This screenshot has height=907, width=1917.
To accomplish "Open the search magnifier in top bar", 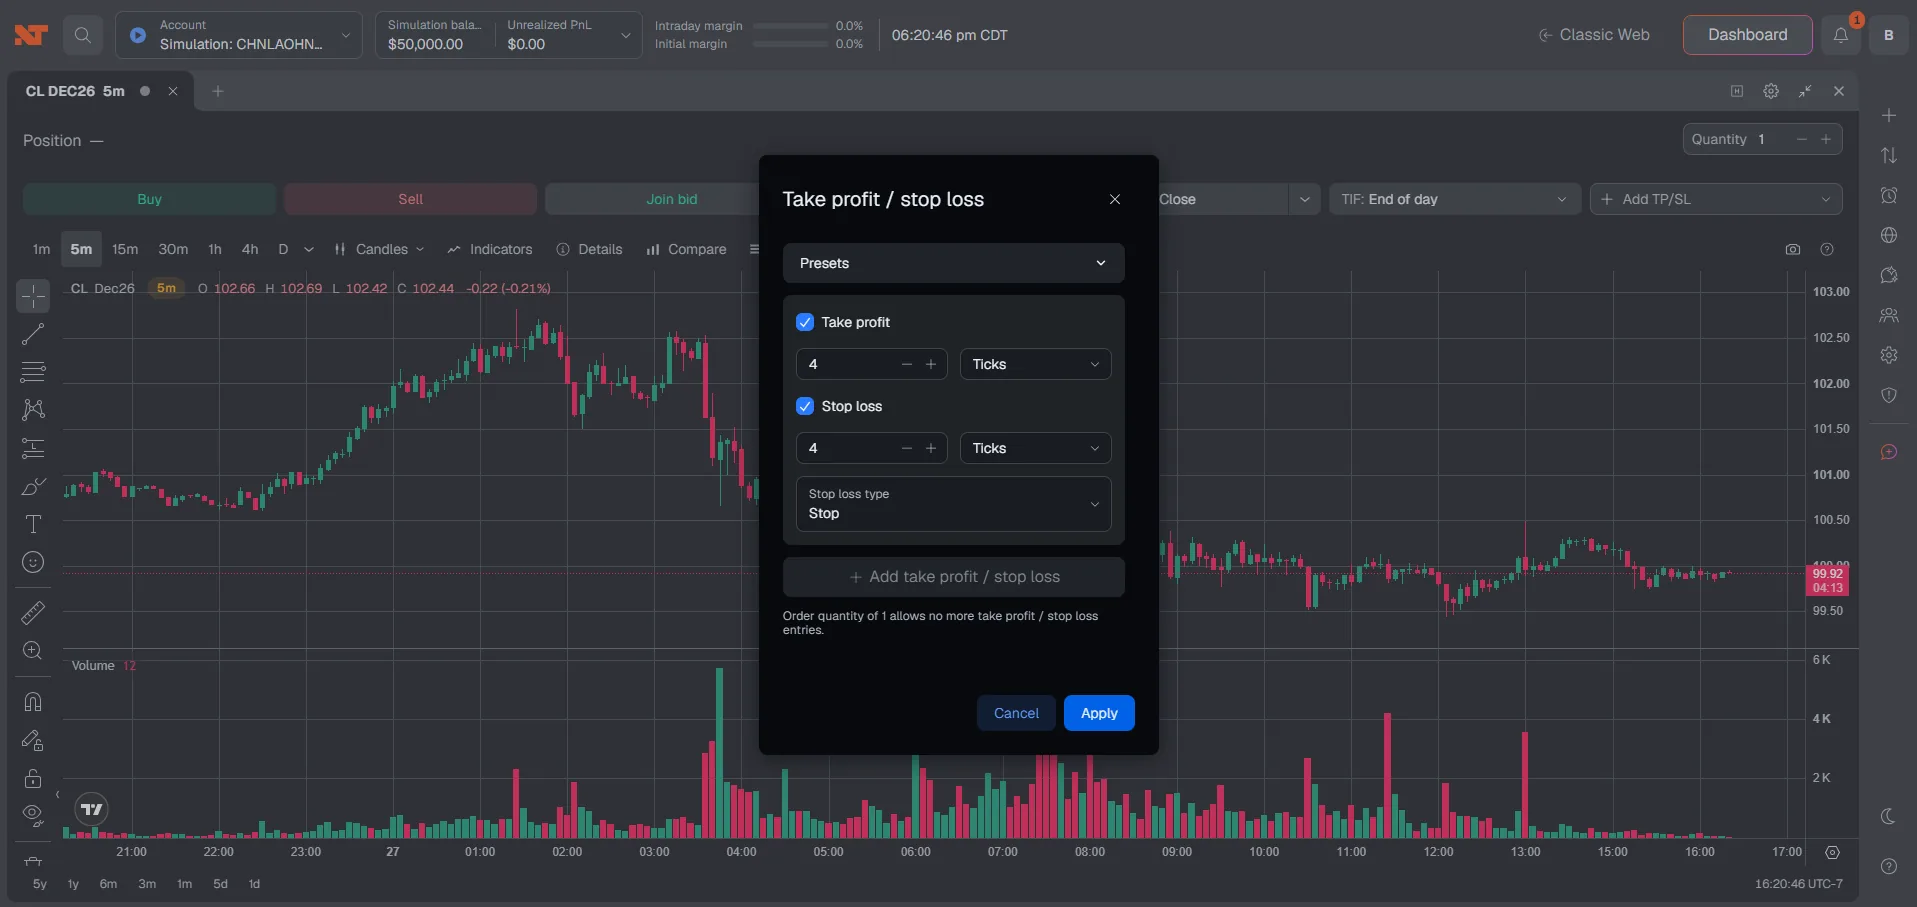I will pyautogui.click(x=83, y=35).
